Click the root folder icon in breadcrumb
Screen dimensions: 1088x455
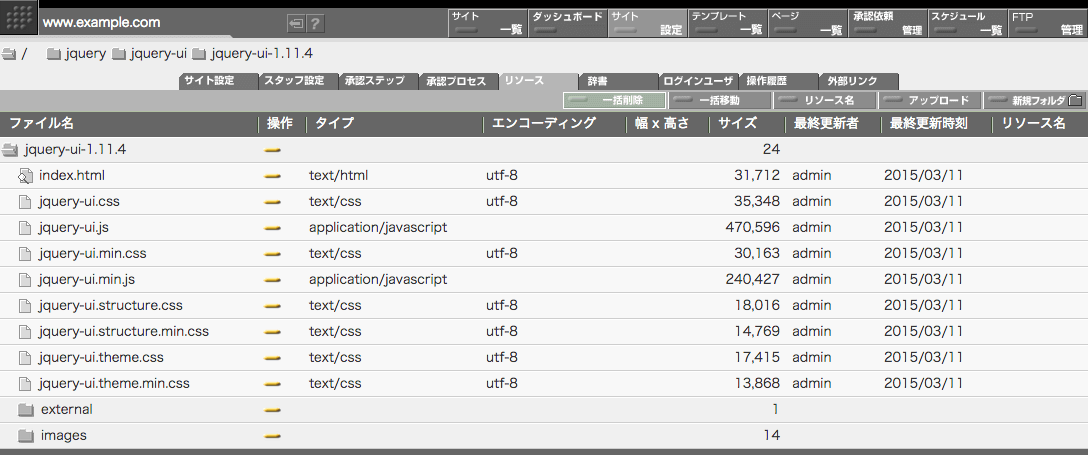(x=9, y=54)
